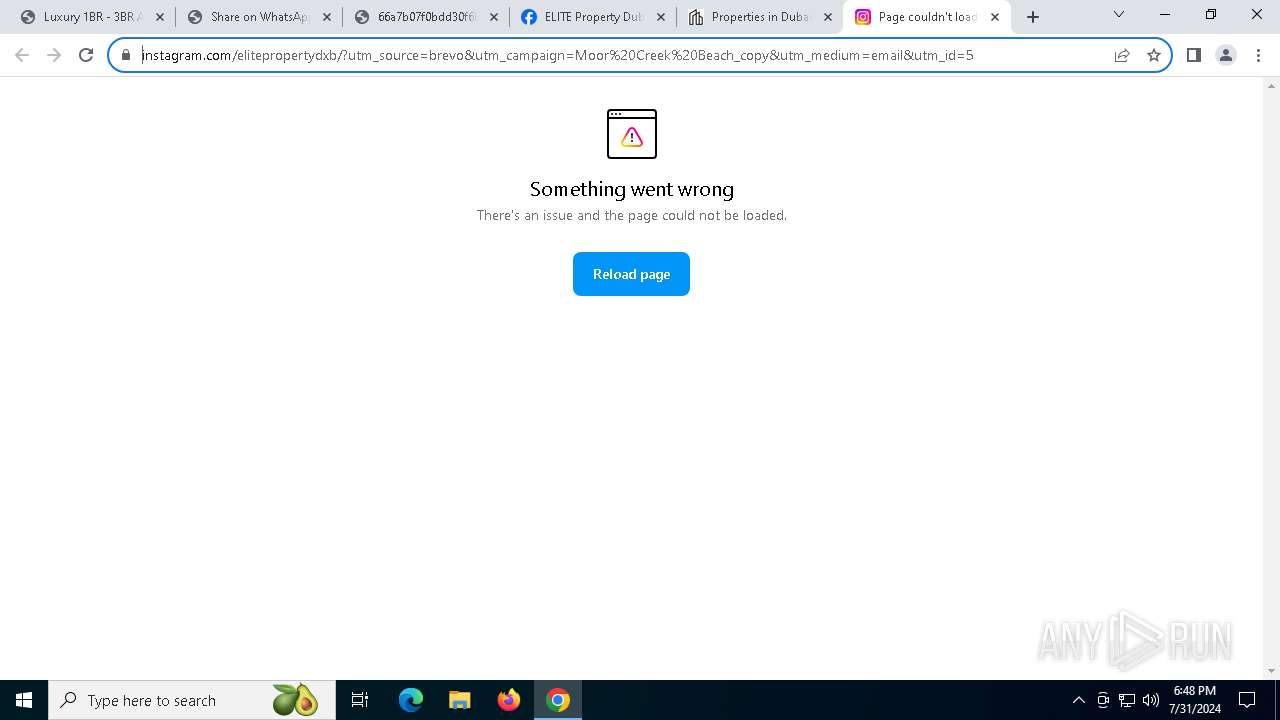
Task: Go forward to the next page
Action: click(x=54, y=55)
